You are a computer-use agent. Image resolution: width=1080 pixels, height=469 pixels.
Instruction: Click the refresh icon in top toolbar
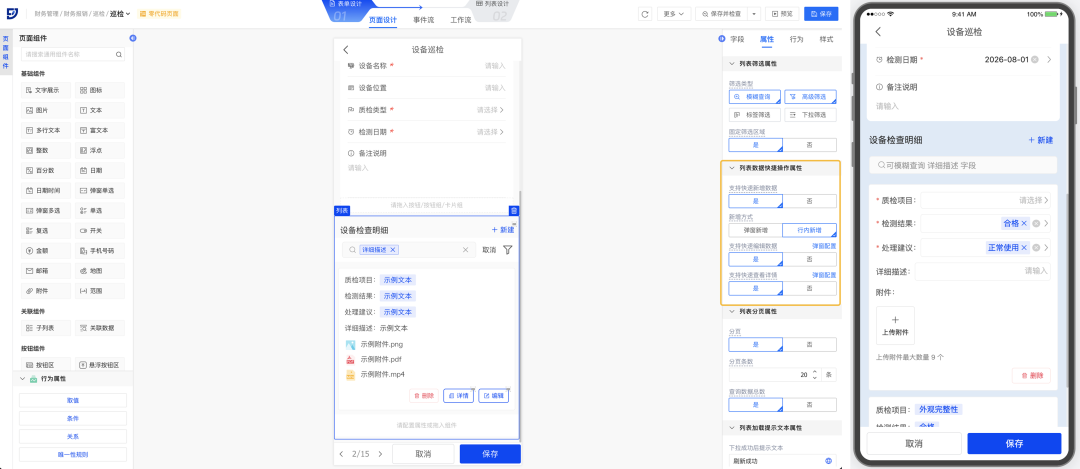645,14
